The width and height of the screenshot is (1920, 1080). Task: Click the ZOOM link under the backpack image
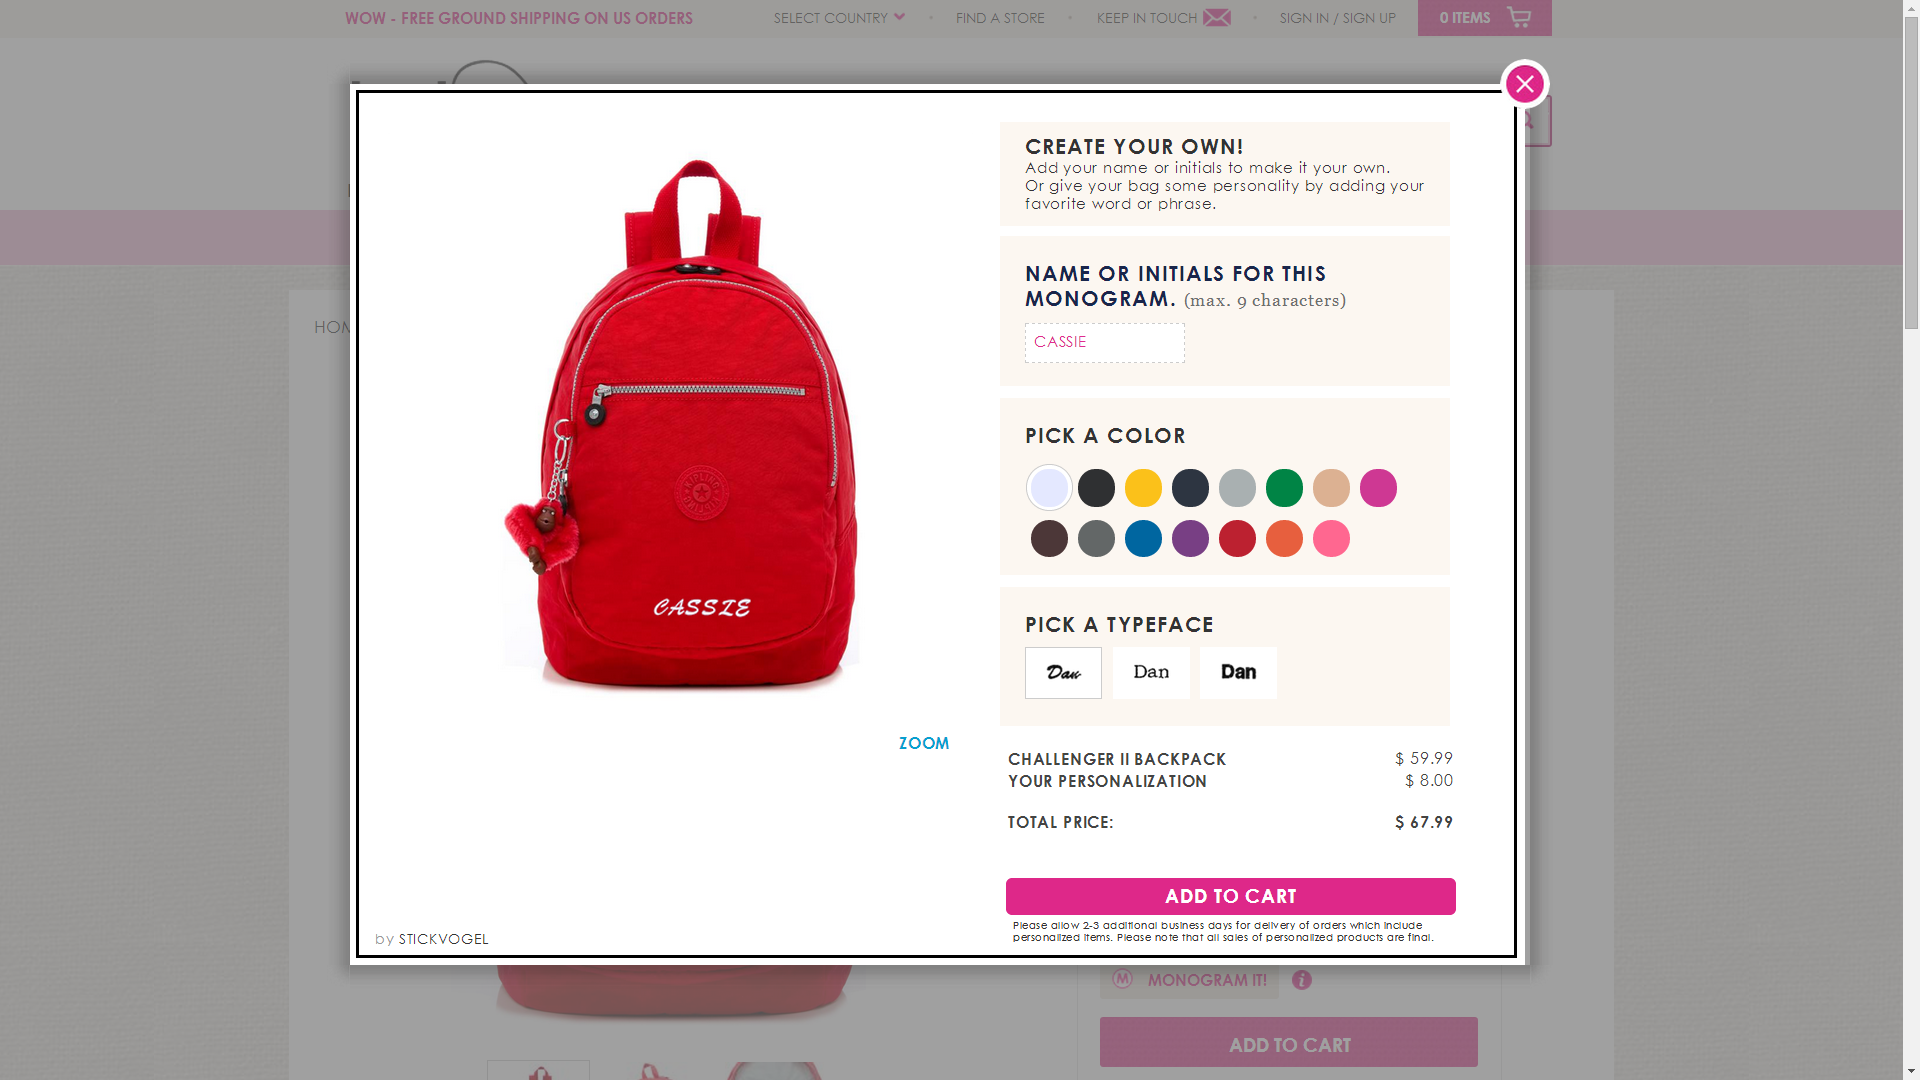click(x=924, y=743)
